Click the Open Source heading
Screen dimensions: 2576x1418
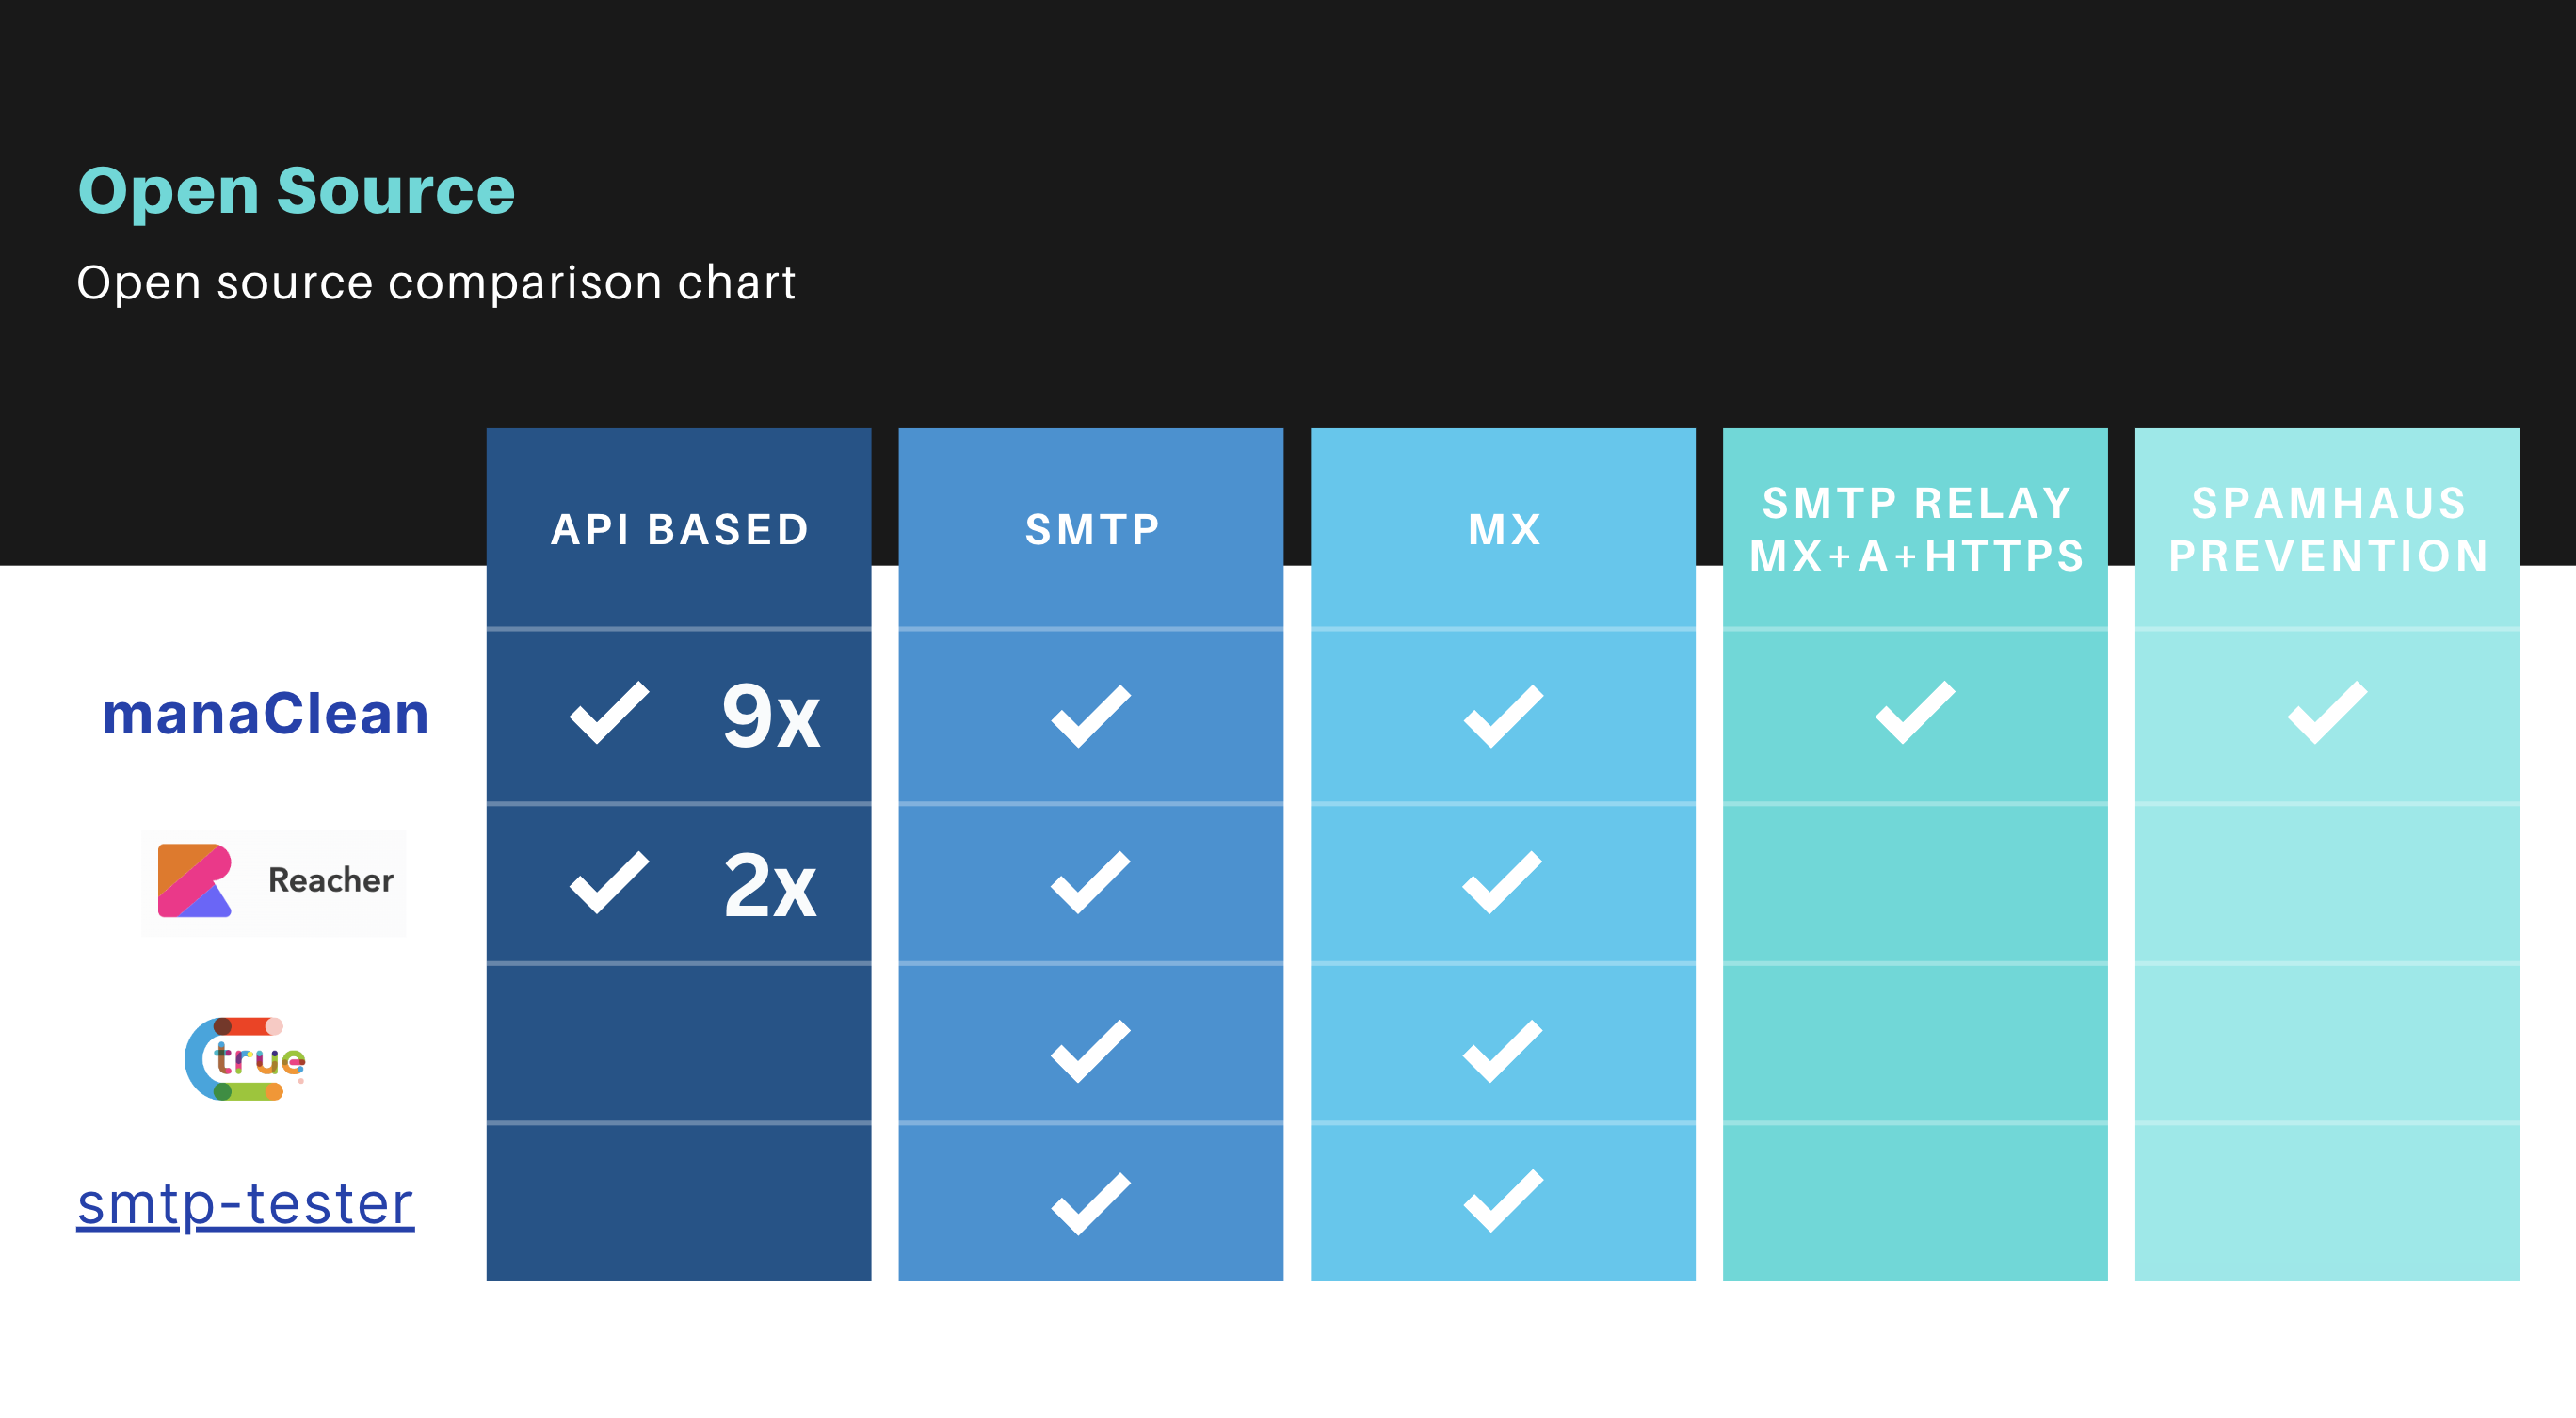(297, 192)
